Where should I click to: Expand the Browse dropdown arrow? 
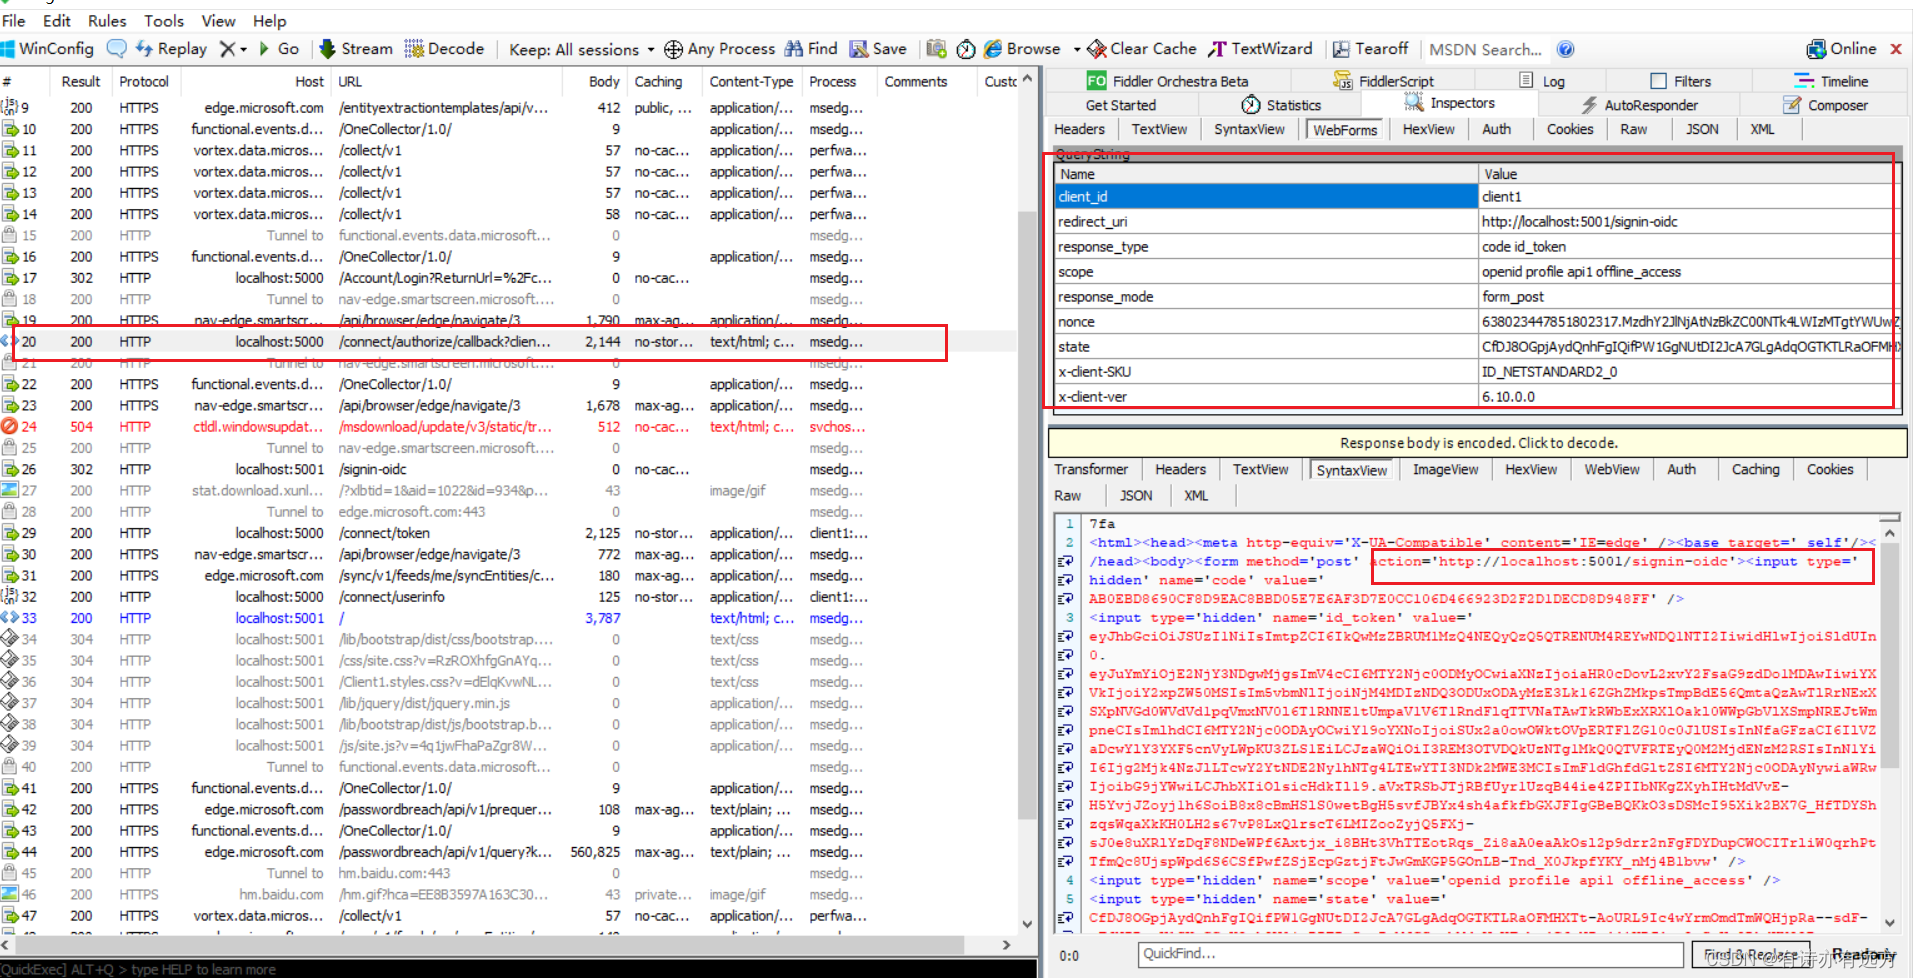click(1077, 49)
